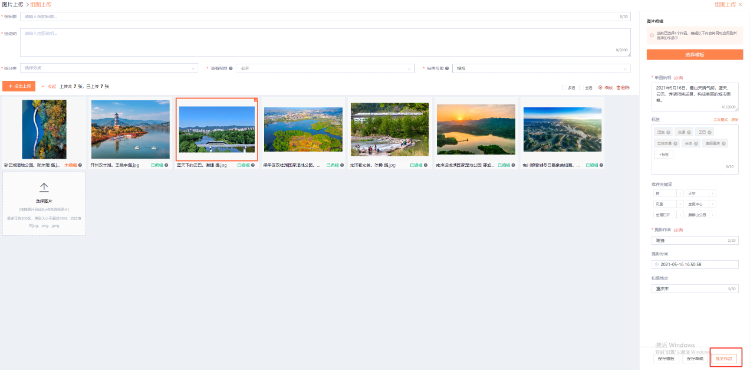Click the corner check mark on the selected photo
This screenshot has width=750, height=370.
click(256, 100)
